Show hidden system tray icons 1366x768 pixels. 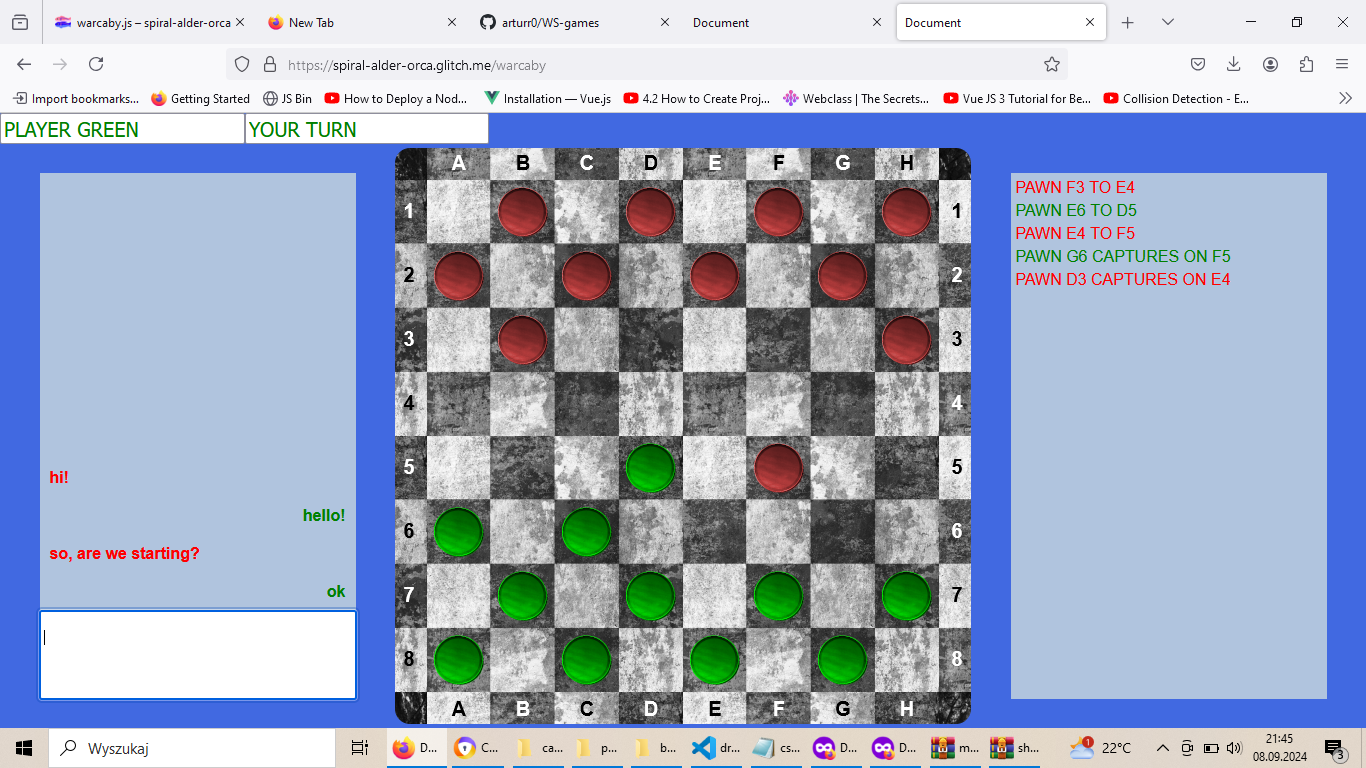(x=1162, y=748)
